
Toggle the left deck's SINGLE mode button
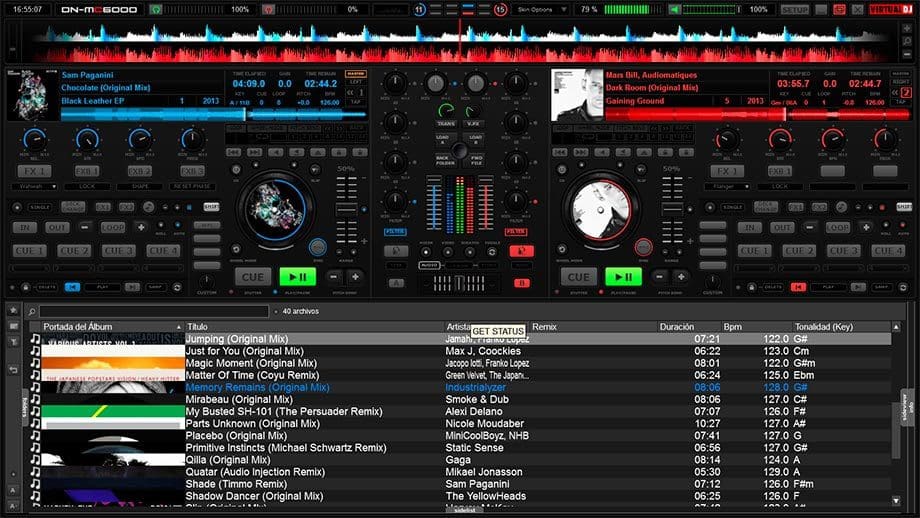[x=40, y=207]
